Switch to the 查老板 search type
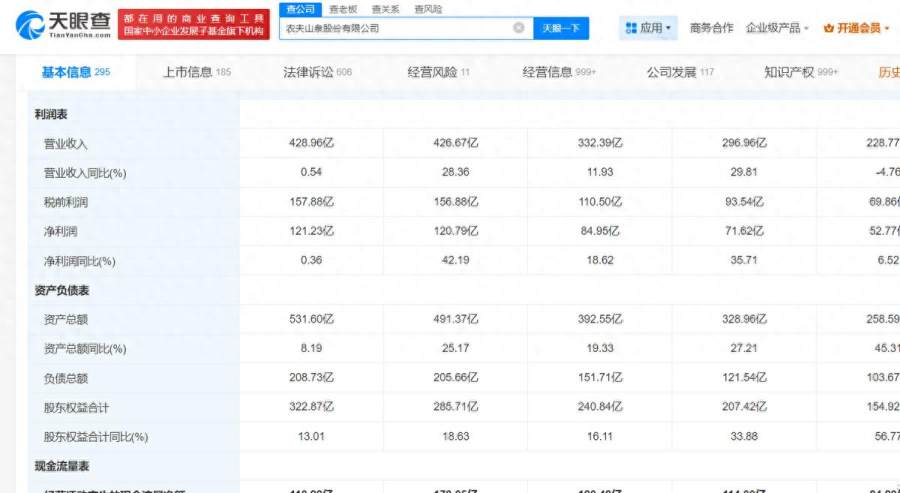The height and width of the screenshot is (493, 900). 342,8
